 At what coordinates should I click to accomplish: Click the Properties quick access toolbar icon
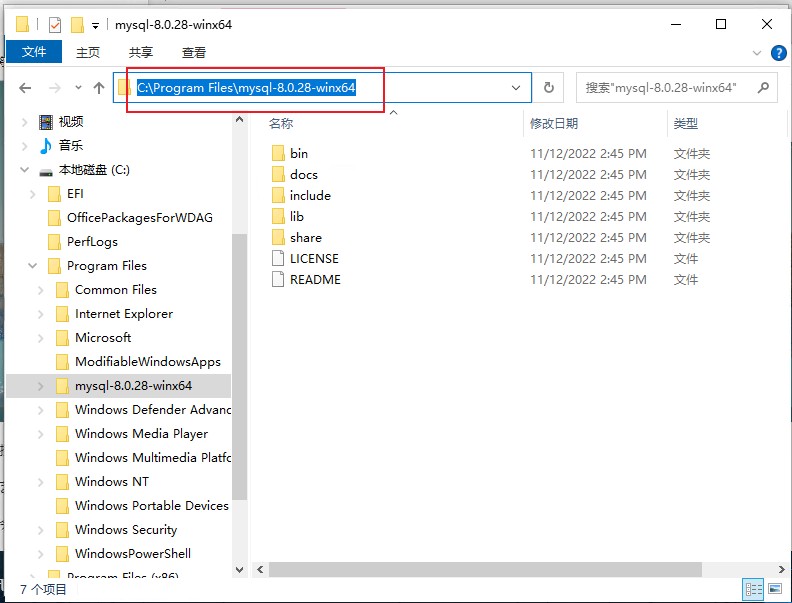tap(55, 25)
